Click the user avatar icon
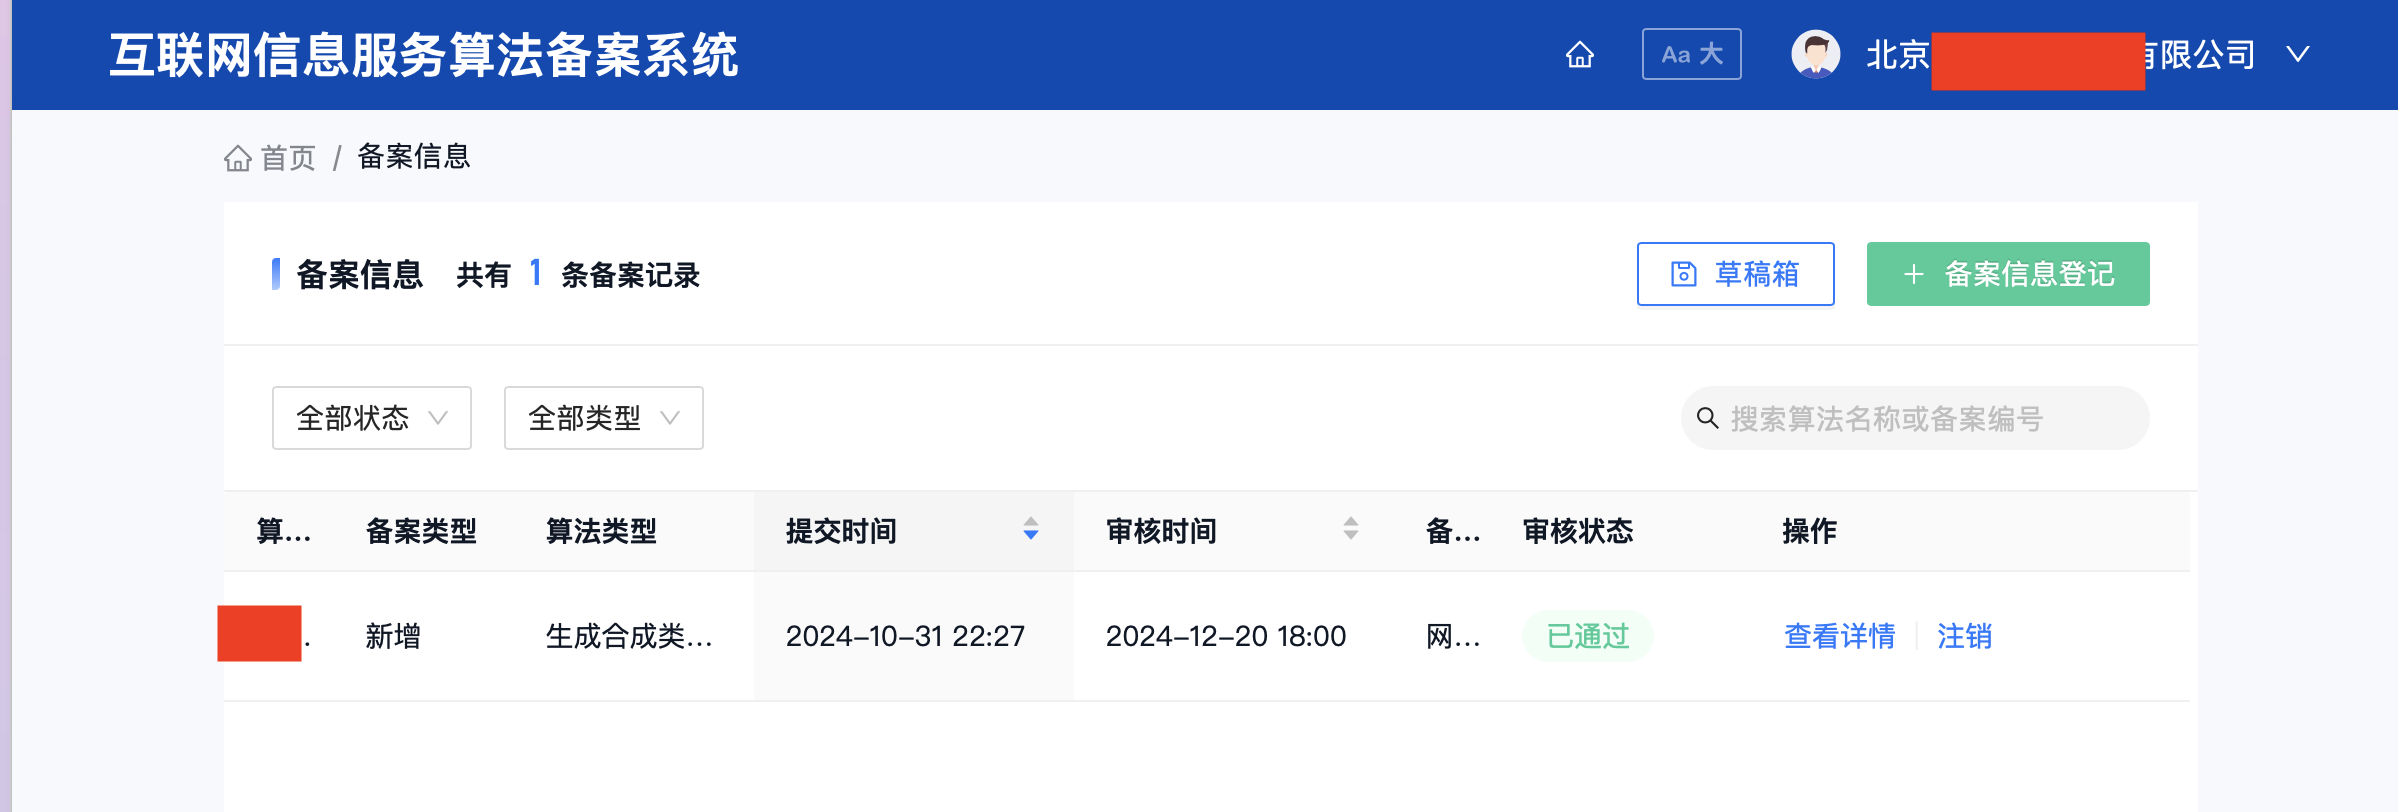The height and width of the screenshot is (812, 2398). click(1815, 54)
